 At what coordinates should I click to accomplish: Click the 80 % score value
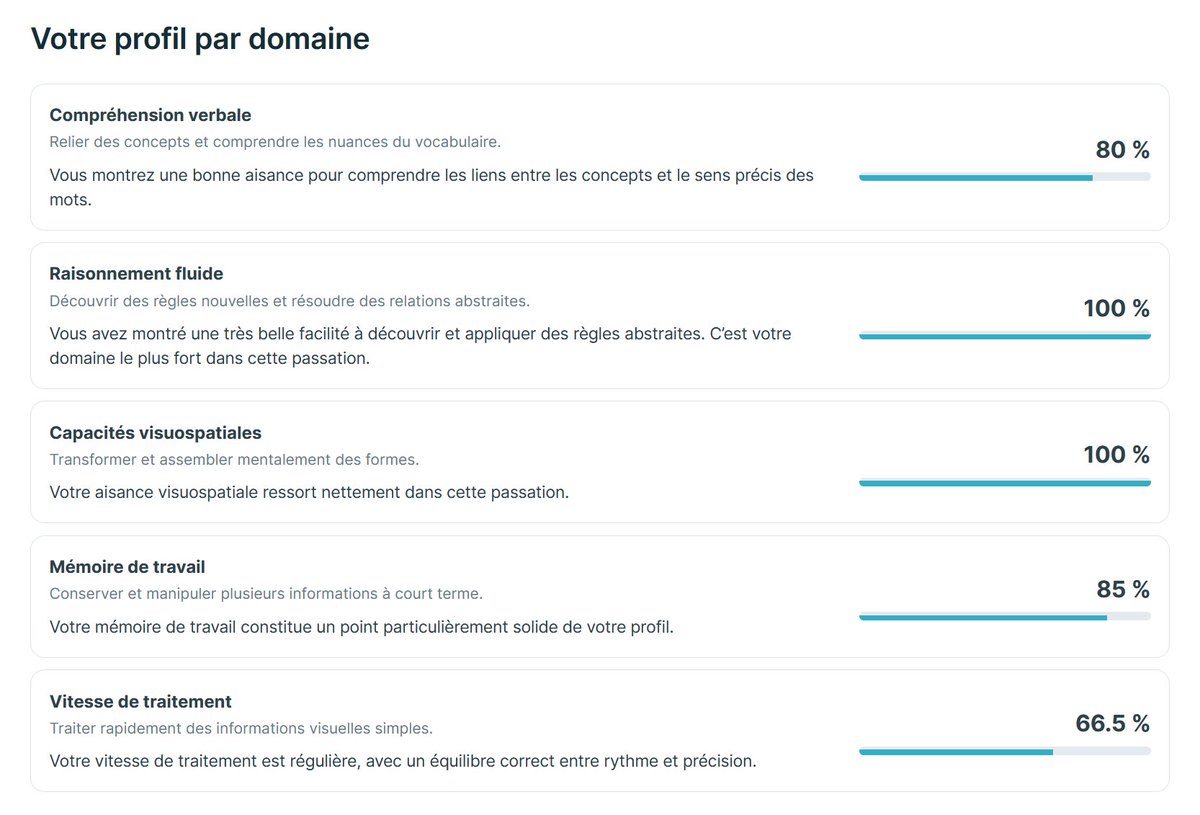coord(1123,150)
